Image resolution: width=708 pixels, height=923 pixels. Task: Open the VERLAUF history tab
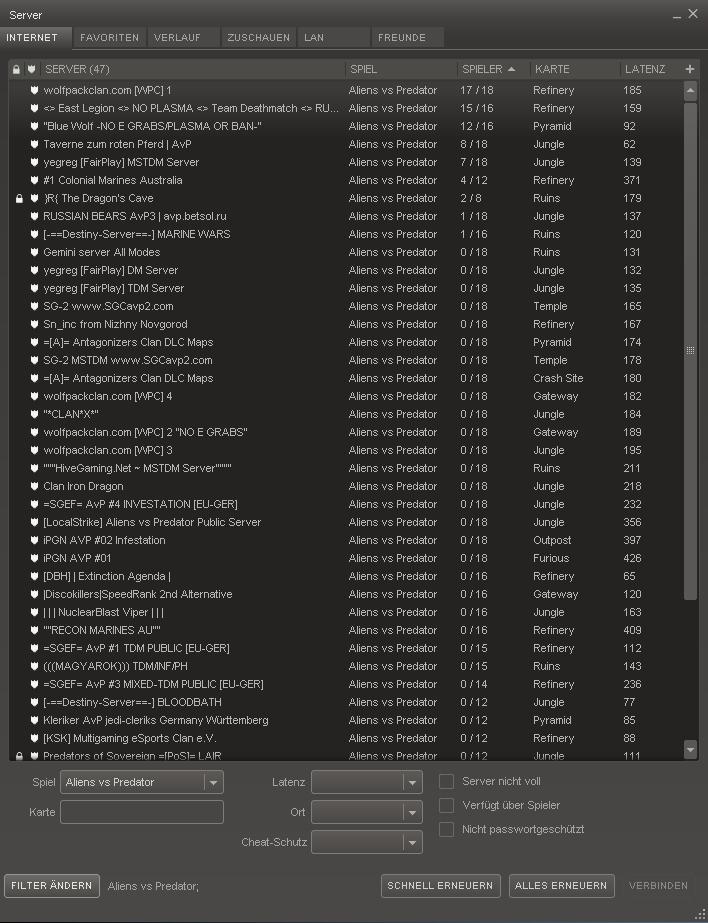(184, 38)
